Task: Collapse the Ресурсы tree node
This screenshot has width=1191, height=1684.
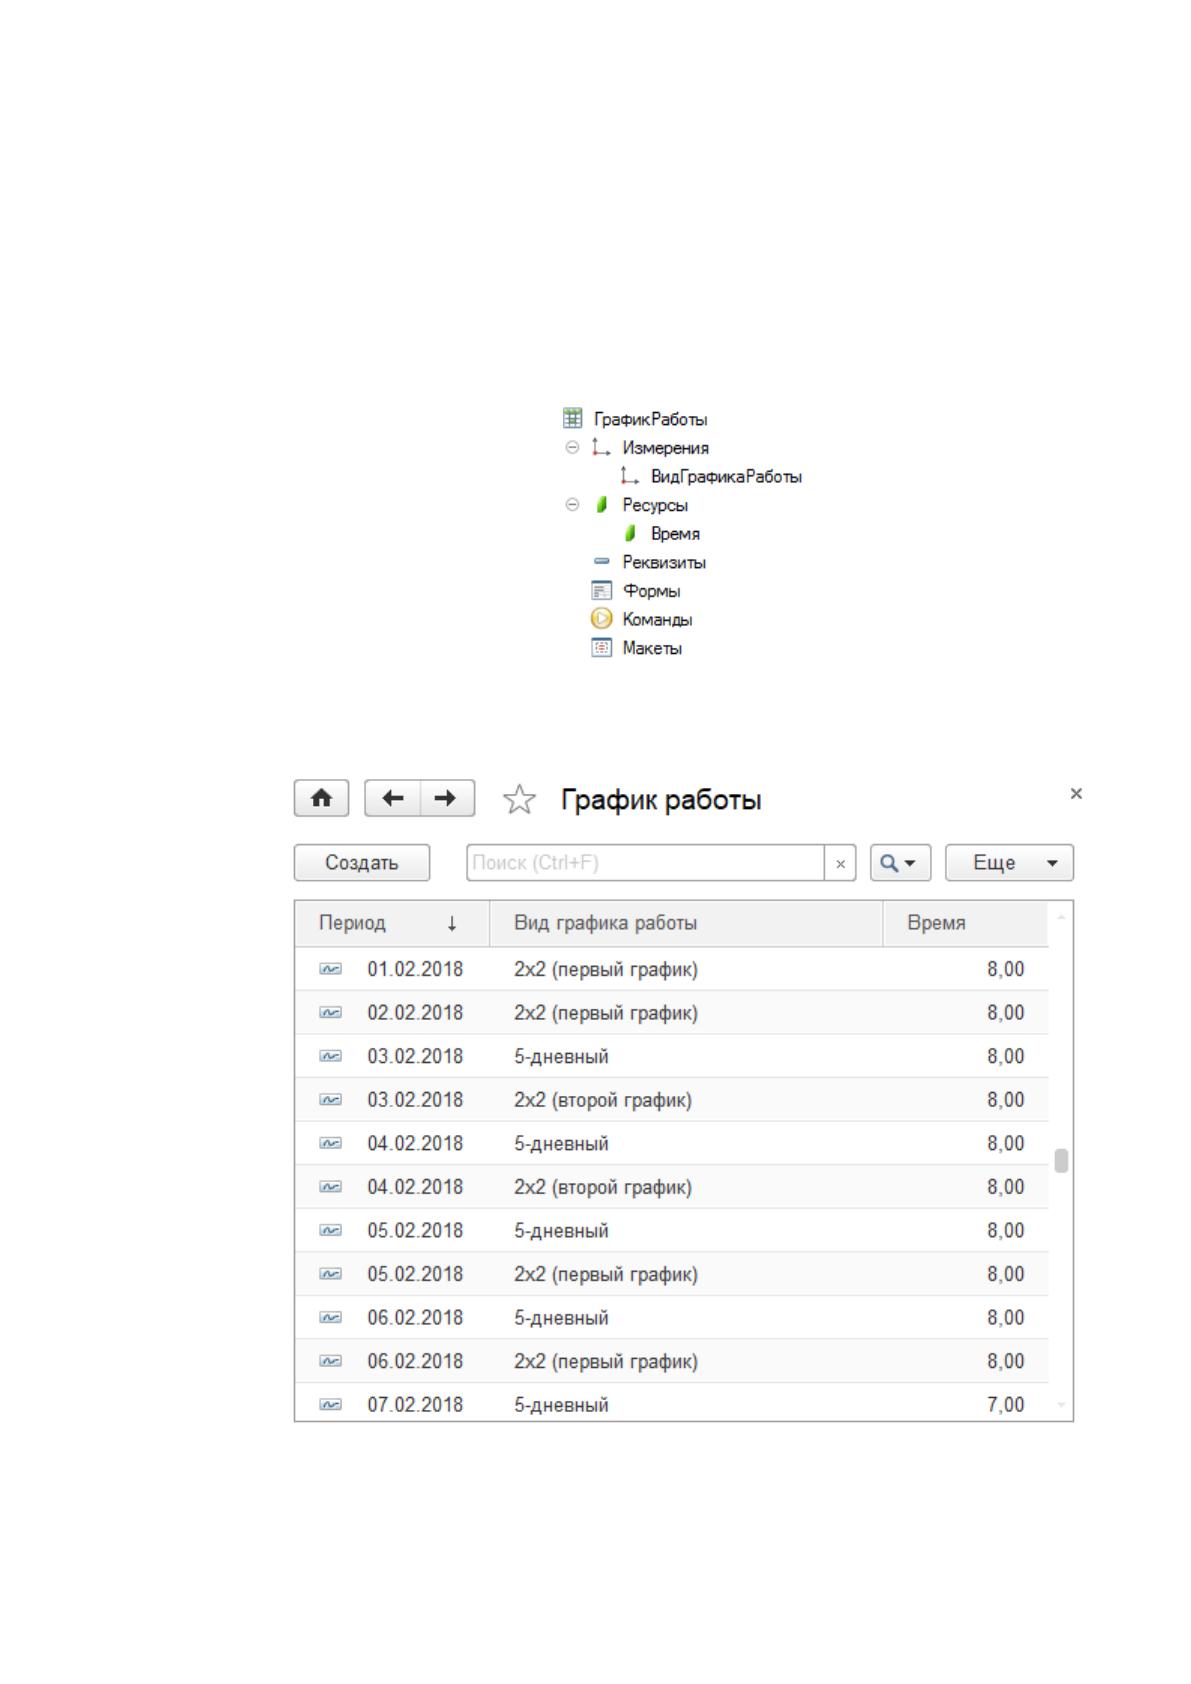Action: coord(572,505)
